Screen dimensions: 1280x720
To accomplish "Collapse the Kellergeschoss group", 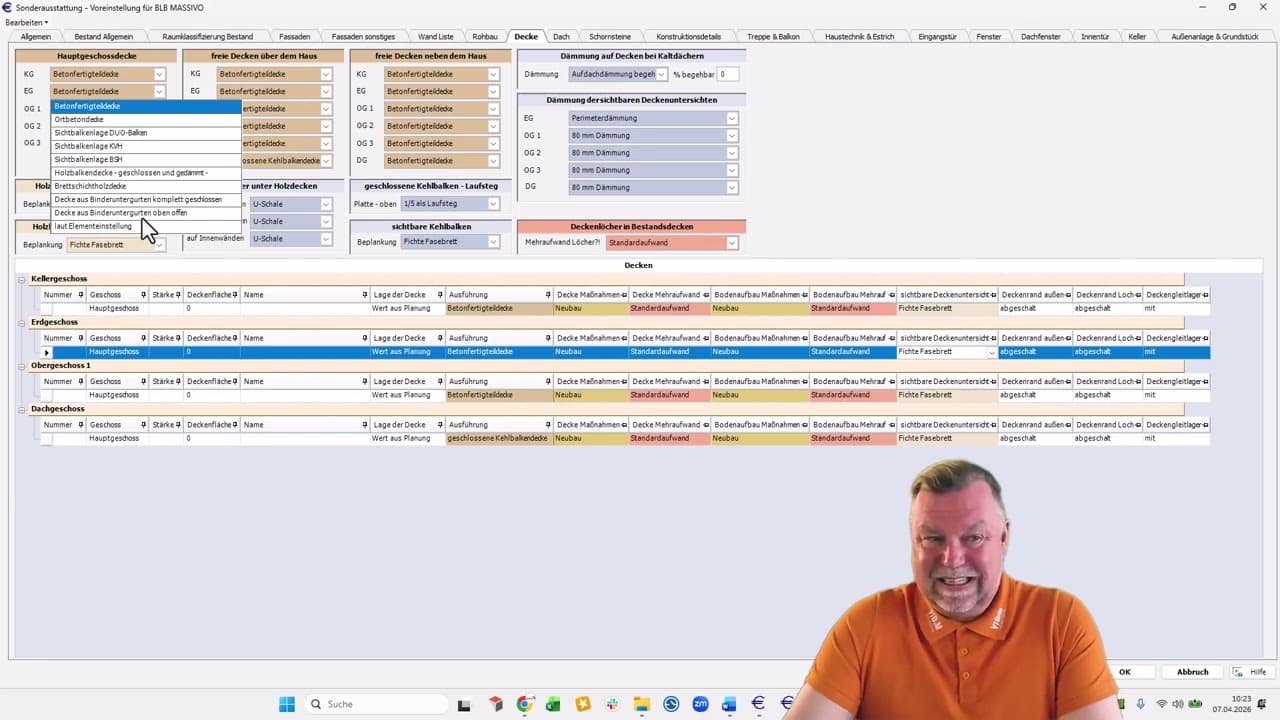I will click(22, 279).
